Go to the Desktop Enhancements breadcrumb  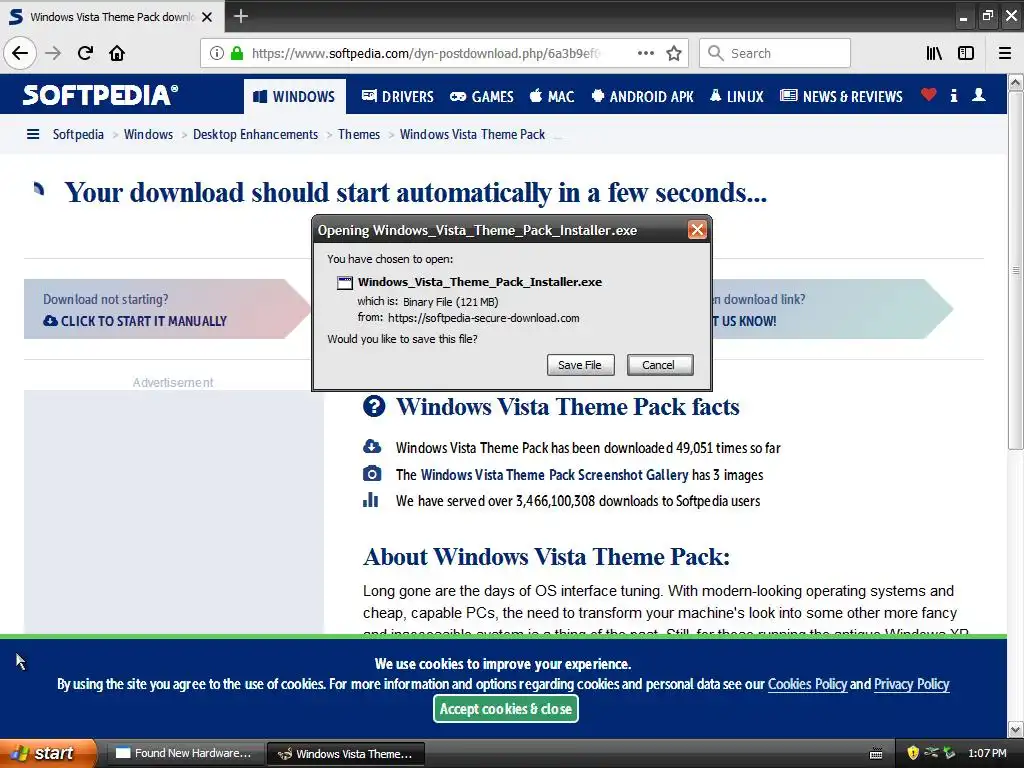255,135
